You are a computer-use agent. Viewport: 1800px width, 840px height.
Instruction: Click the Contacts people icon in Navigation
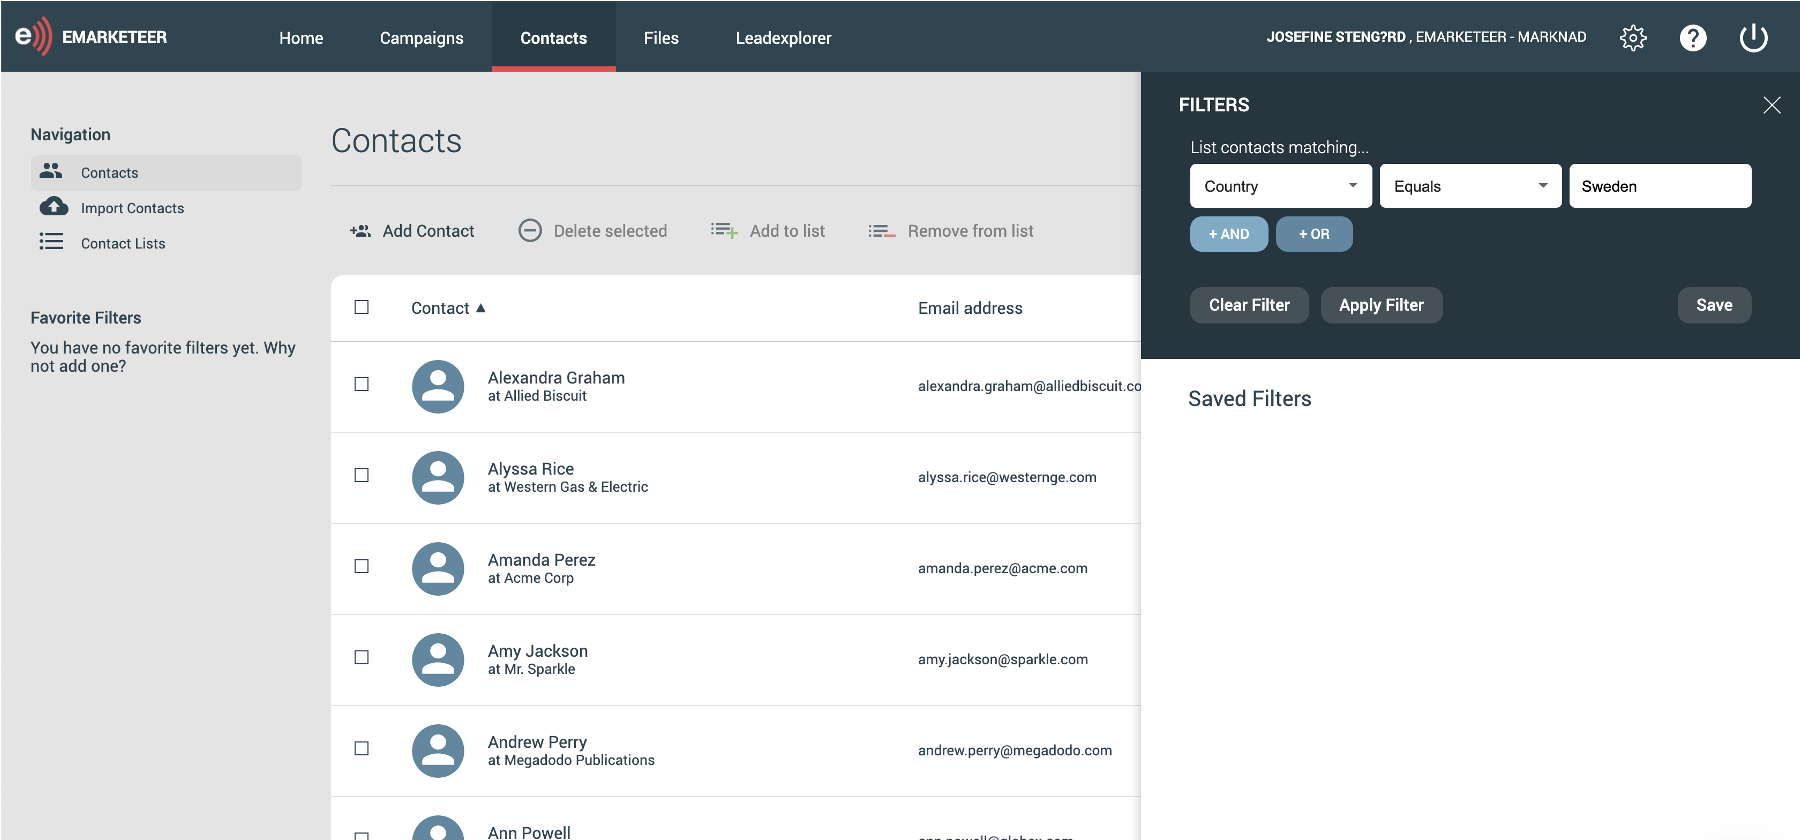click(51, 171)
